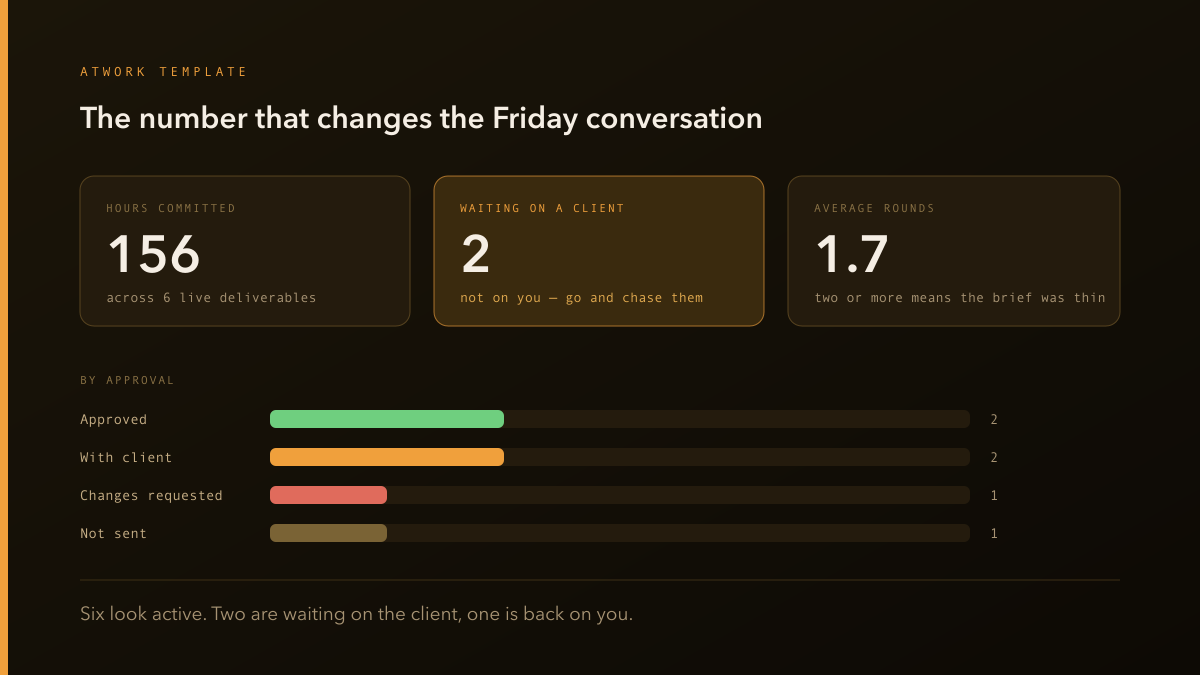Click the 1.7 average rounds number
This screenshot has width=1200, height=675.
[852, 254]
